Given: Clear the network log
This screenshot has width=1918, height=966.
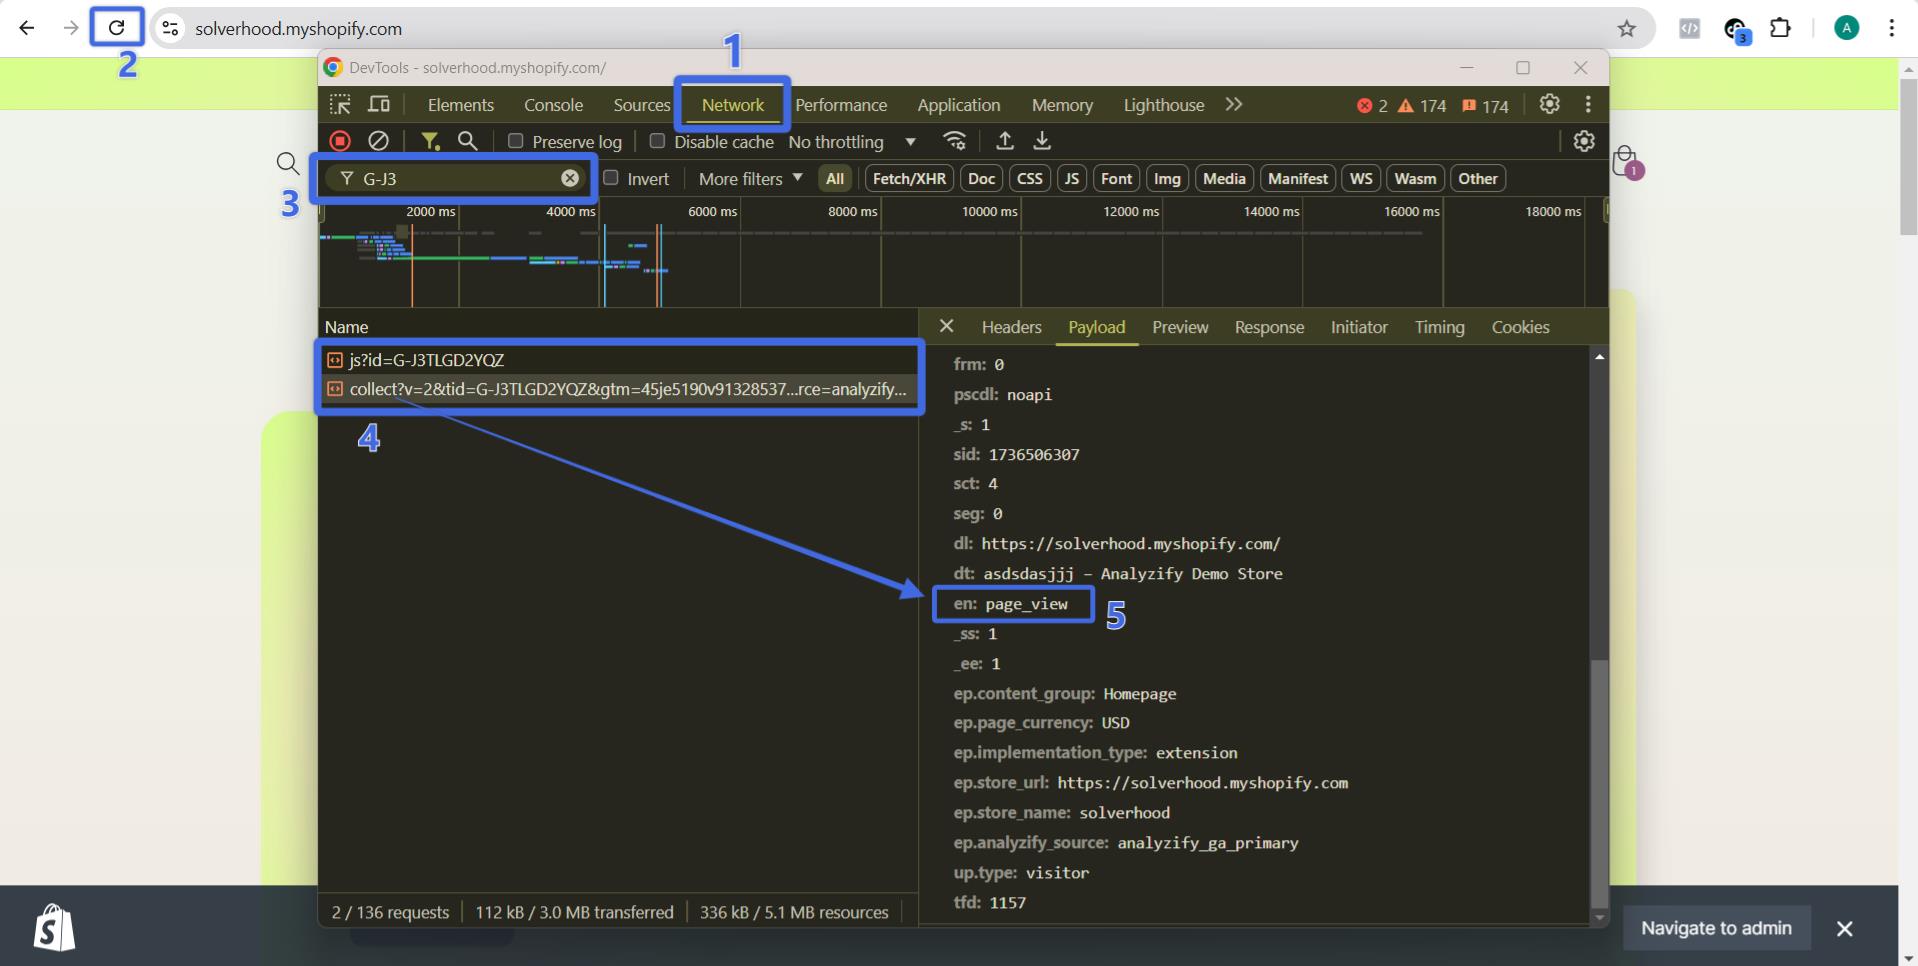Looking at the screenshot, I should pos(378,141).
